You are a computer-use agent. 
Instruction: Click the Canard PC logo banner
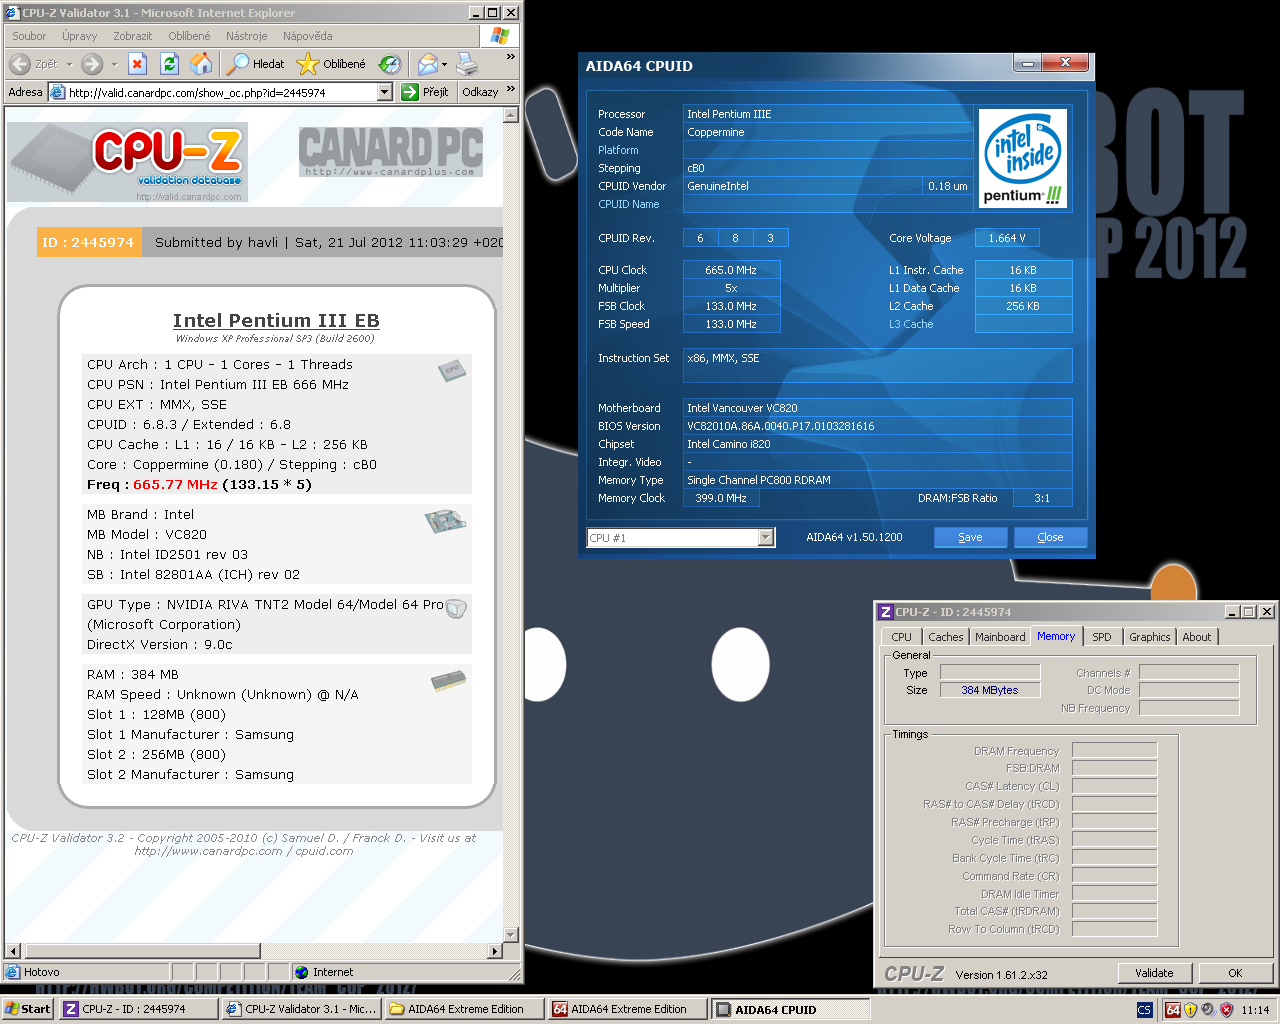coord(391,151)
